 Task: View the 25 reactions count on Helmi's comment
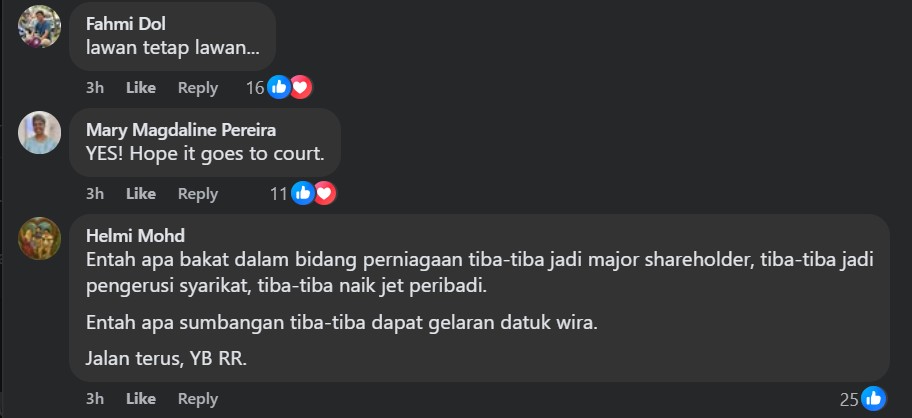[x=849, y=399]
